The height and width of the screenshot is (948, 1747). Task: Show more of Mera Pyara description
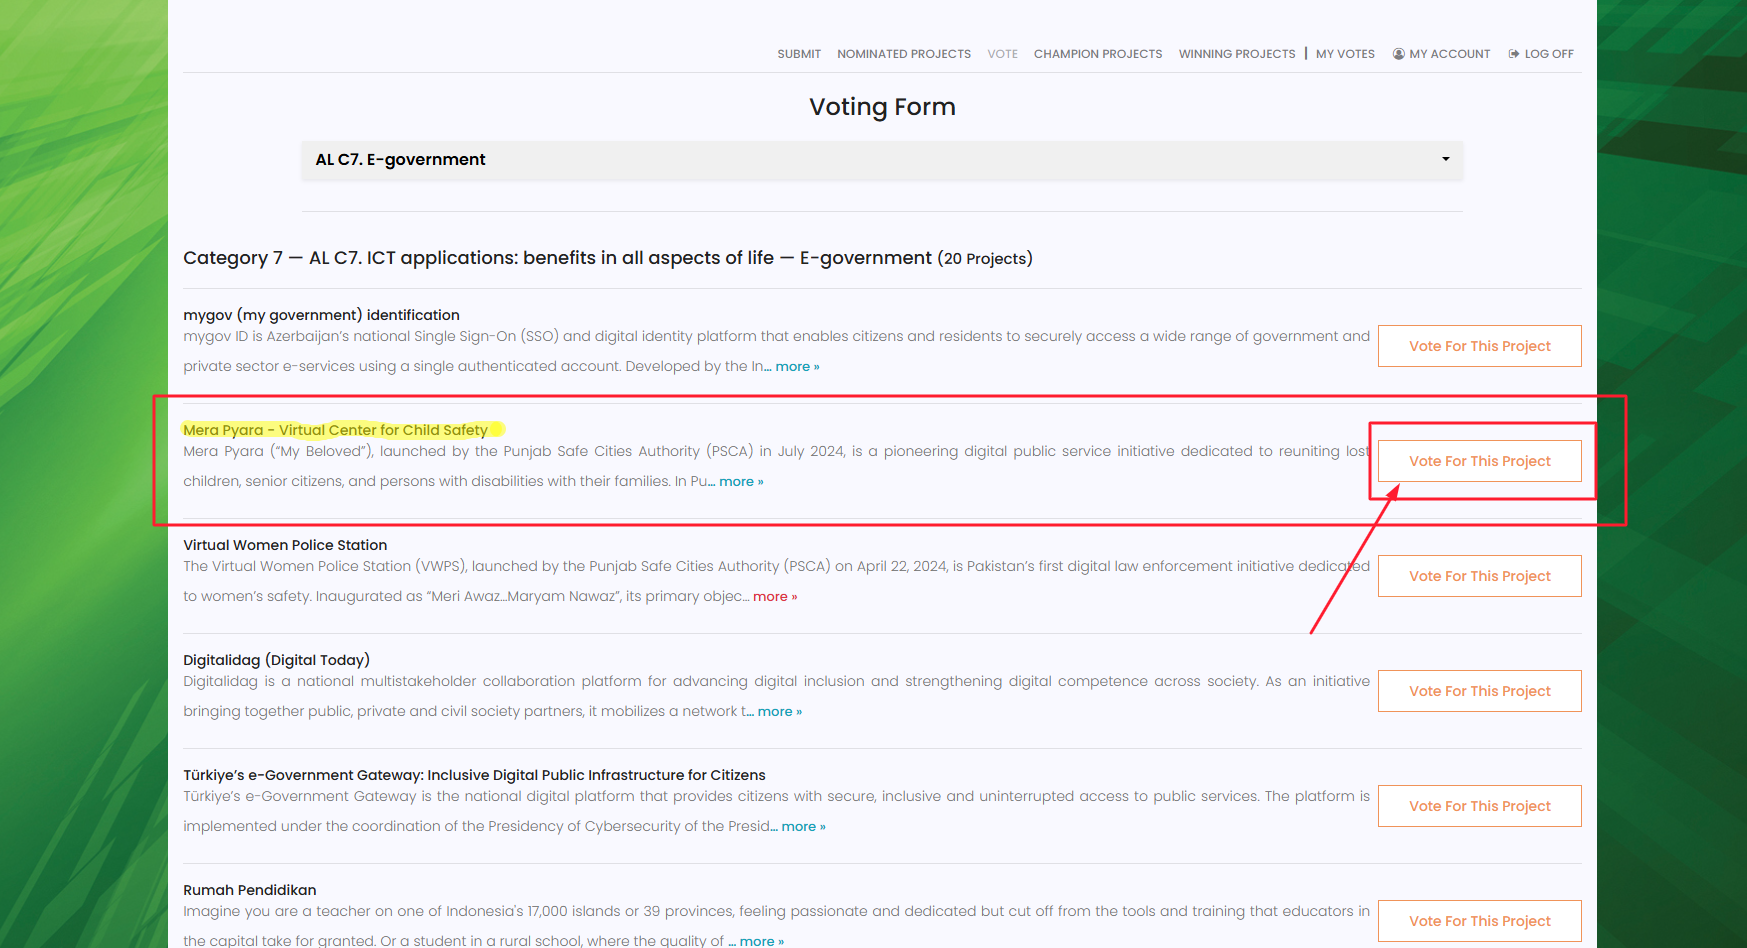tap(740, 482)
